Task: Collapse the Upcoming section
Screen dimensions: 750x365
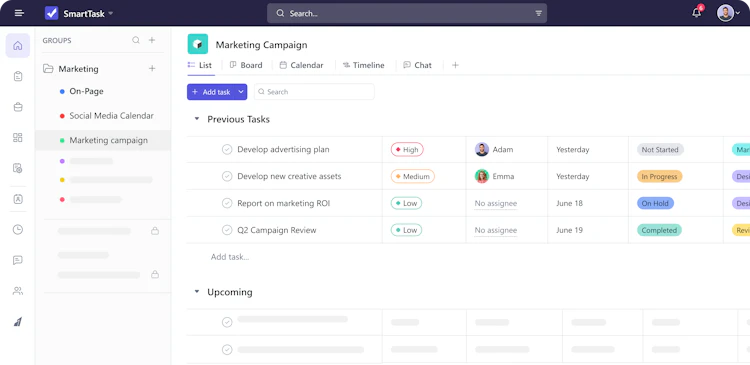Action: 197,292
